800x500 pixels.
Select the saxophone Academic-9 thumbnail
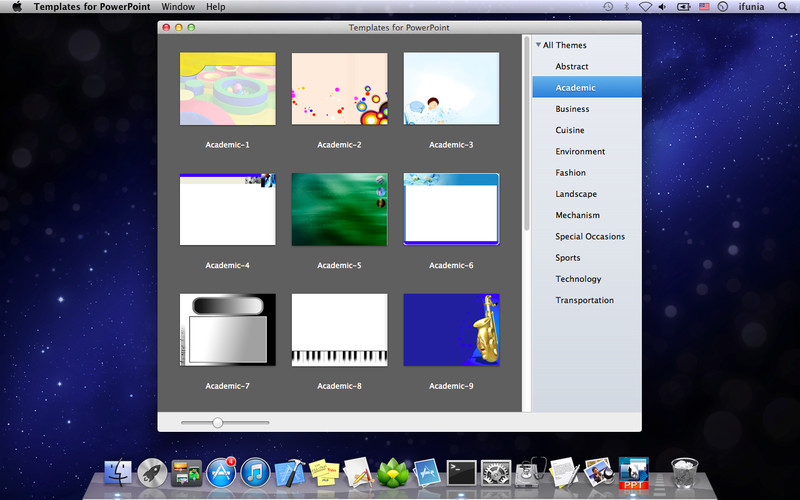(x=451, y=330)
